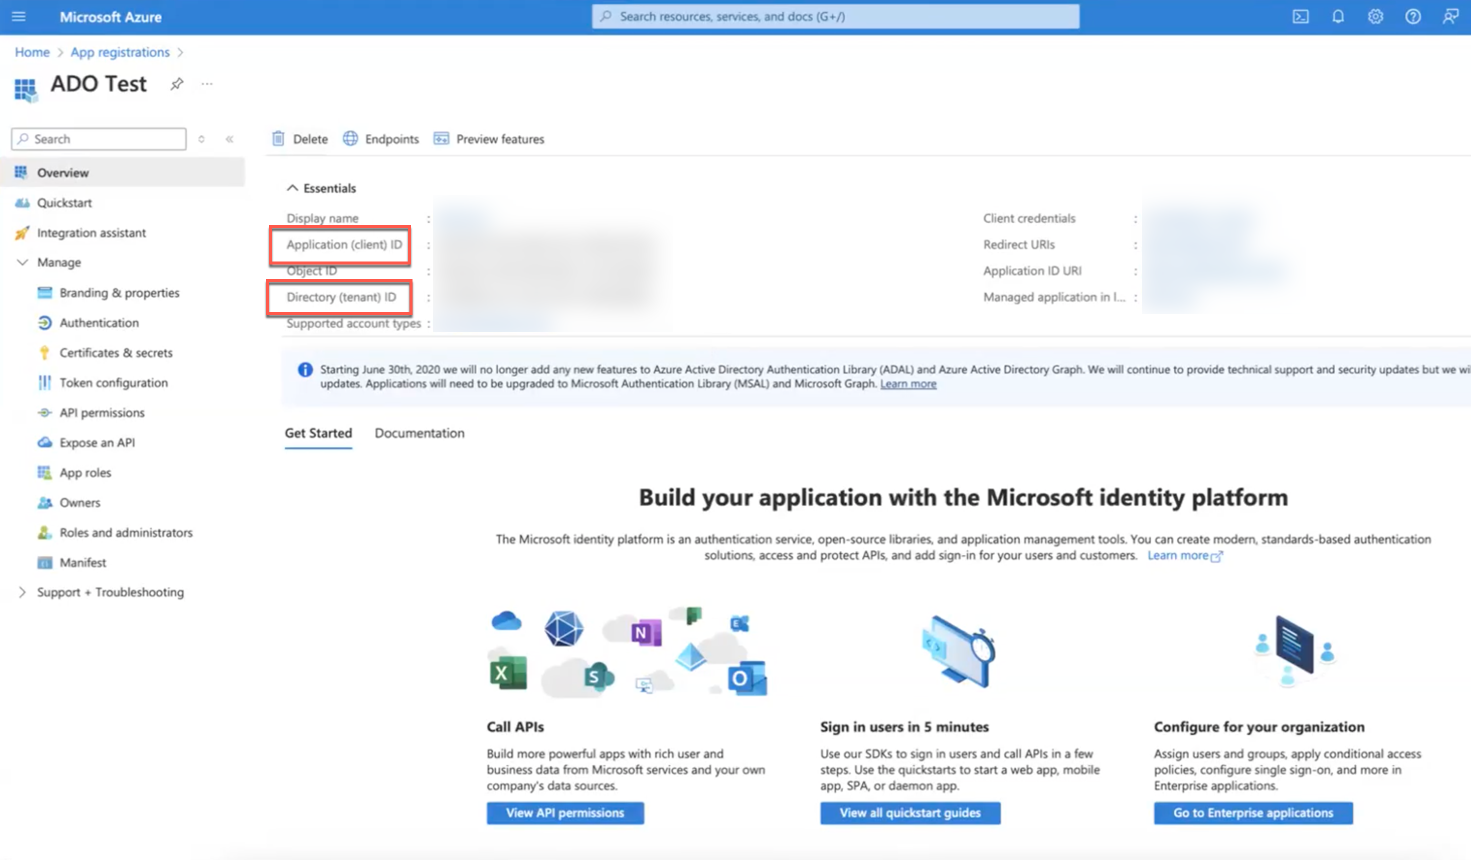Collapse the sidebar with double chevron

[x=229, y=139]
